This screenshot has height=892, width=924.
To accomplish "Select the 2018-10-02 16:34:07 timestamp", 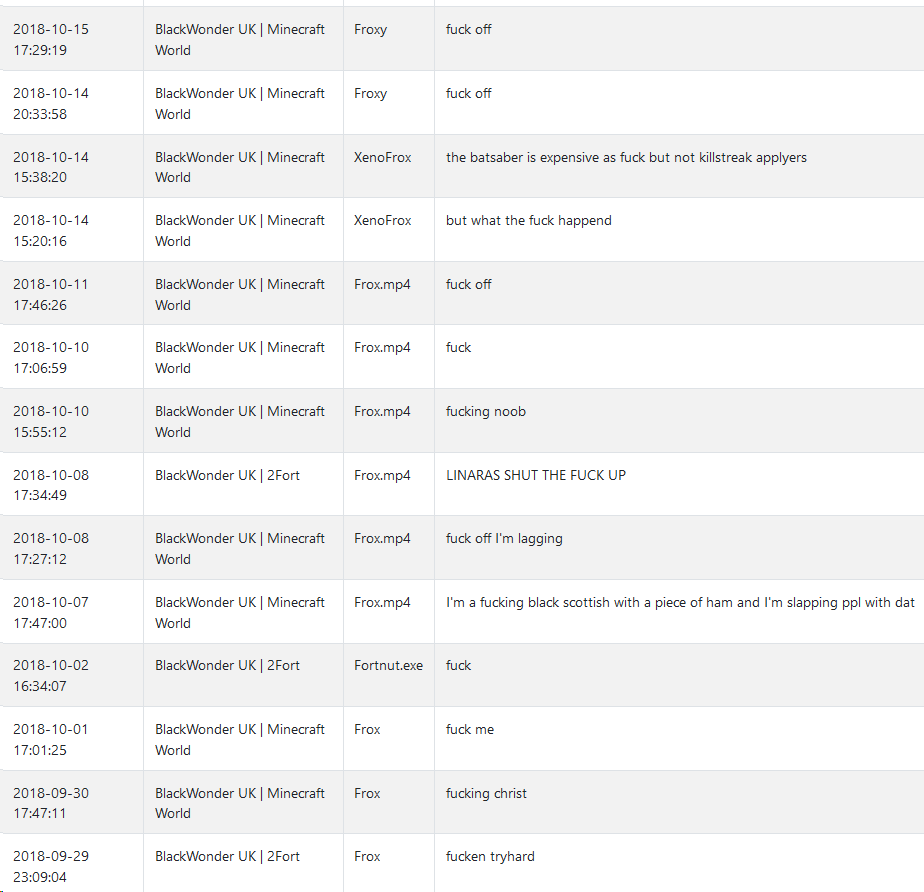I will point(51,675).
